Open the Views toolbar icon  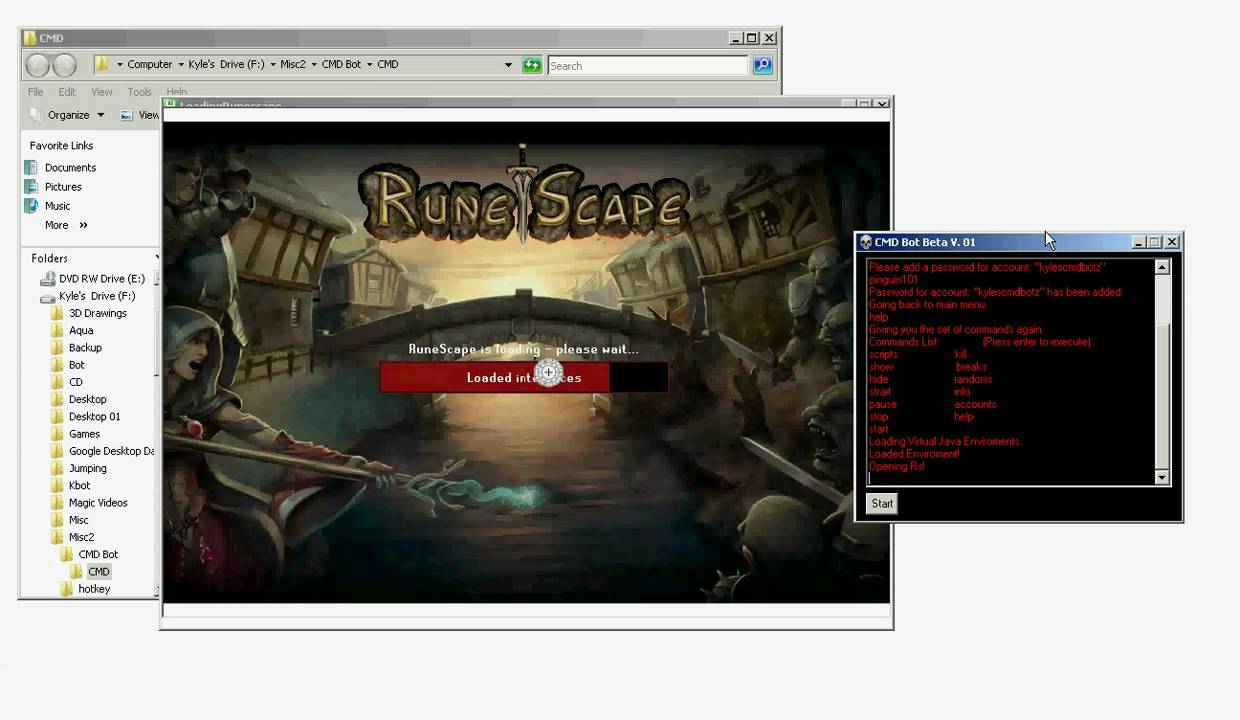point(127,115)
